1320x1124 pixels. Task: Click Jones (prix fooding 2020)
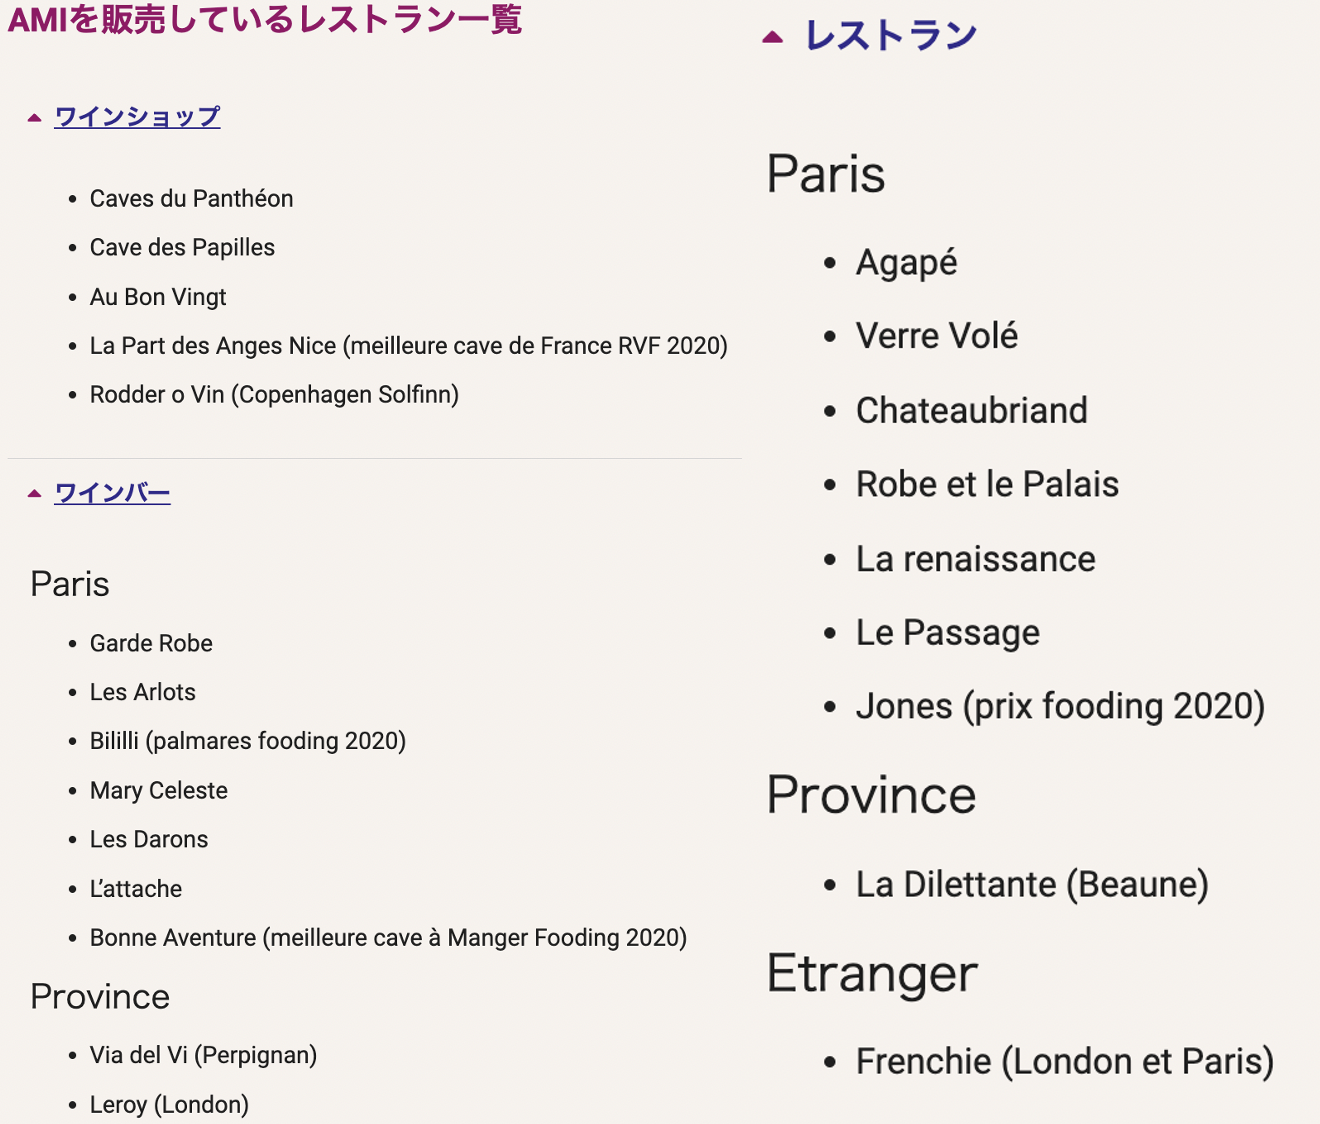1060,707
